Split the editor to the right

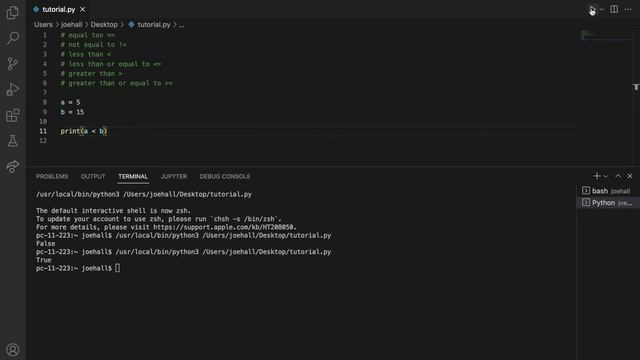[614, 9]
